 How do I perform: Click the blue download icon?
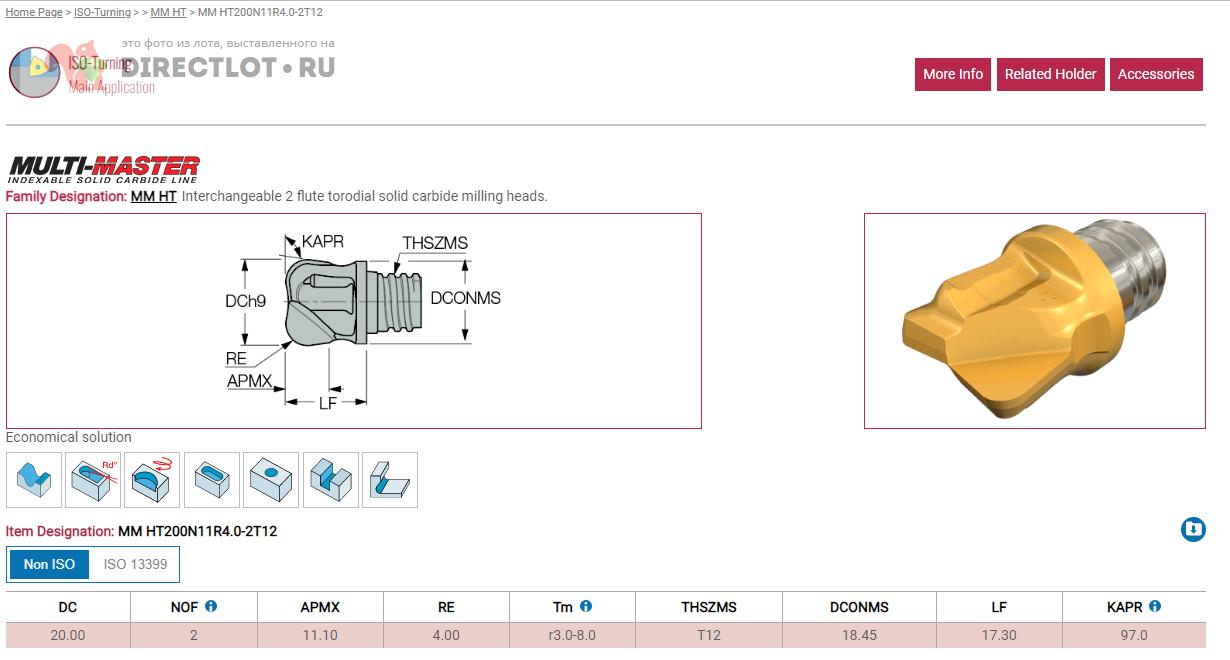click(x=1193, y=529)
